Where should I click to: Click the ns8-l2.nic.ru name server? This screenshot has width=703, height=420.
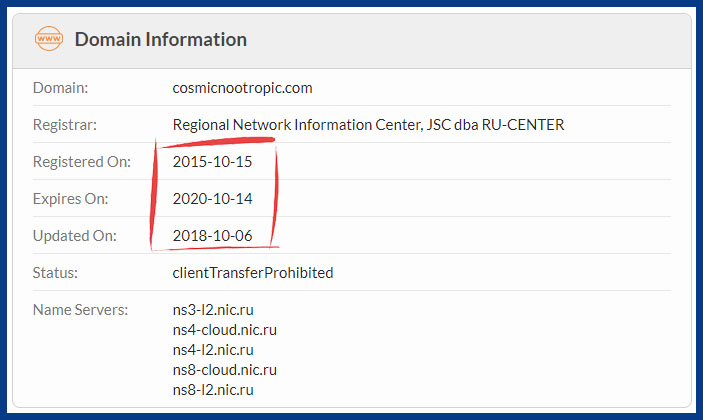(213, 390)
